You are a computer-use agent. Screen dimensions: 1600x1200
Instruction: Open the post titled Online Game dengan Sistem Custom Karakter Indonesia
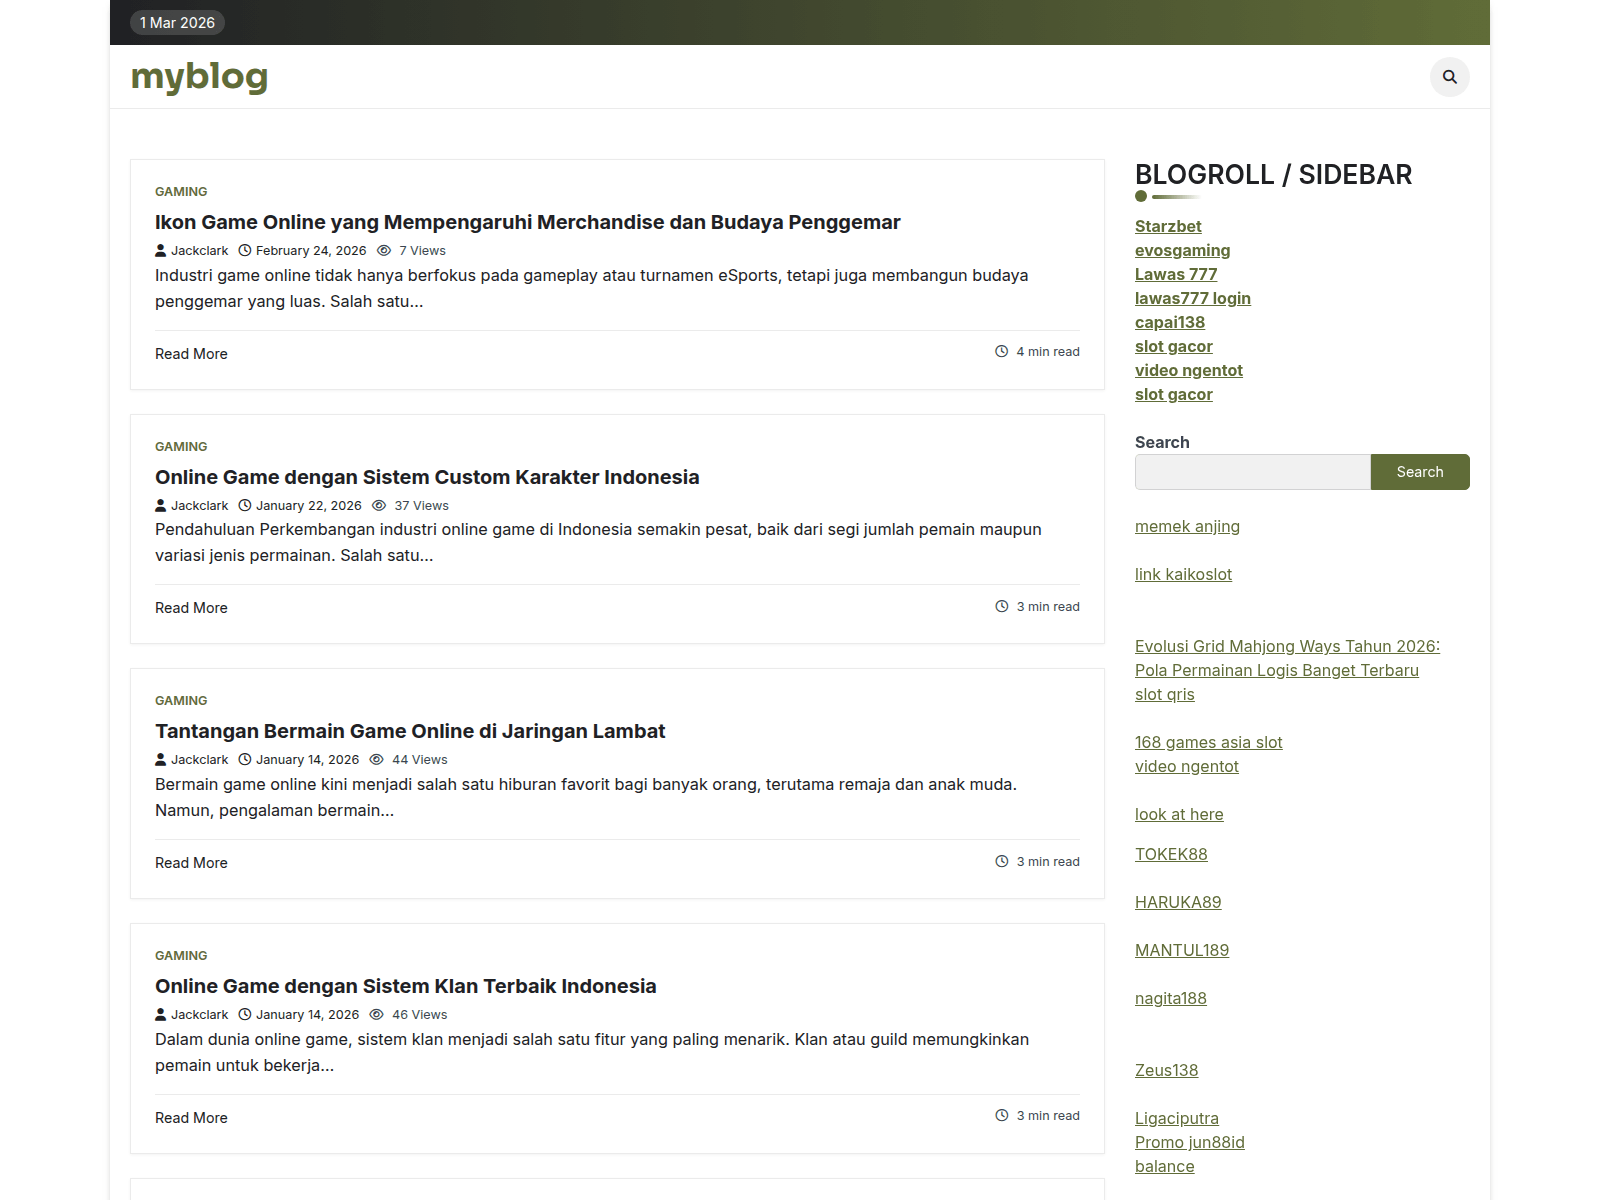[427, 477]
